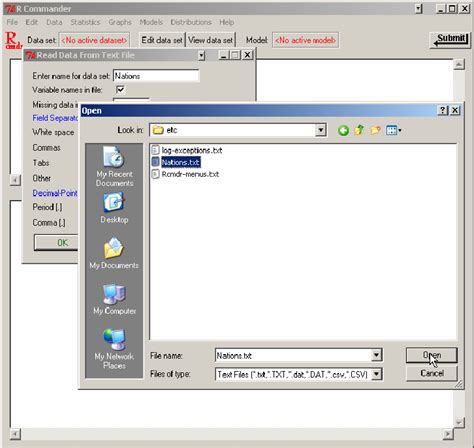Click the Cancel button
The width and height of the screenshot is (474, 448).
pyautogui.click(x=432, y=373)
